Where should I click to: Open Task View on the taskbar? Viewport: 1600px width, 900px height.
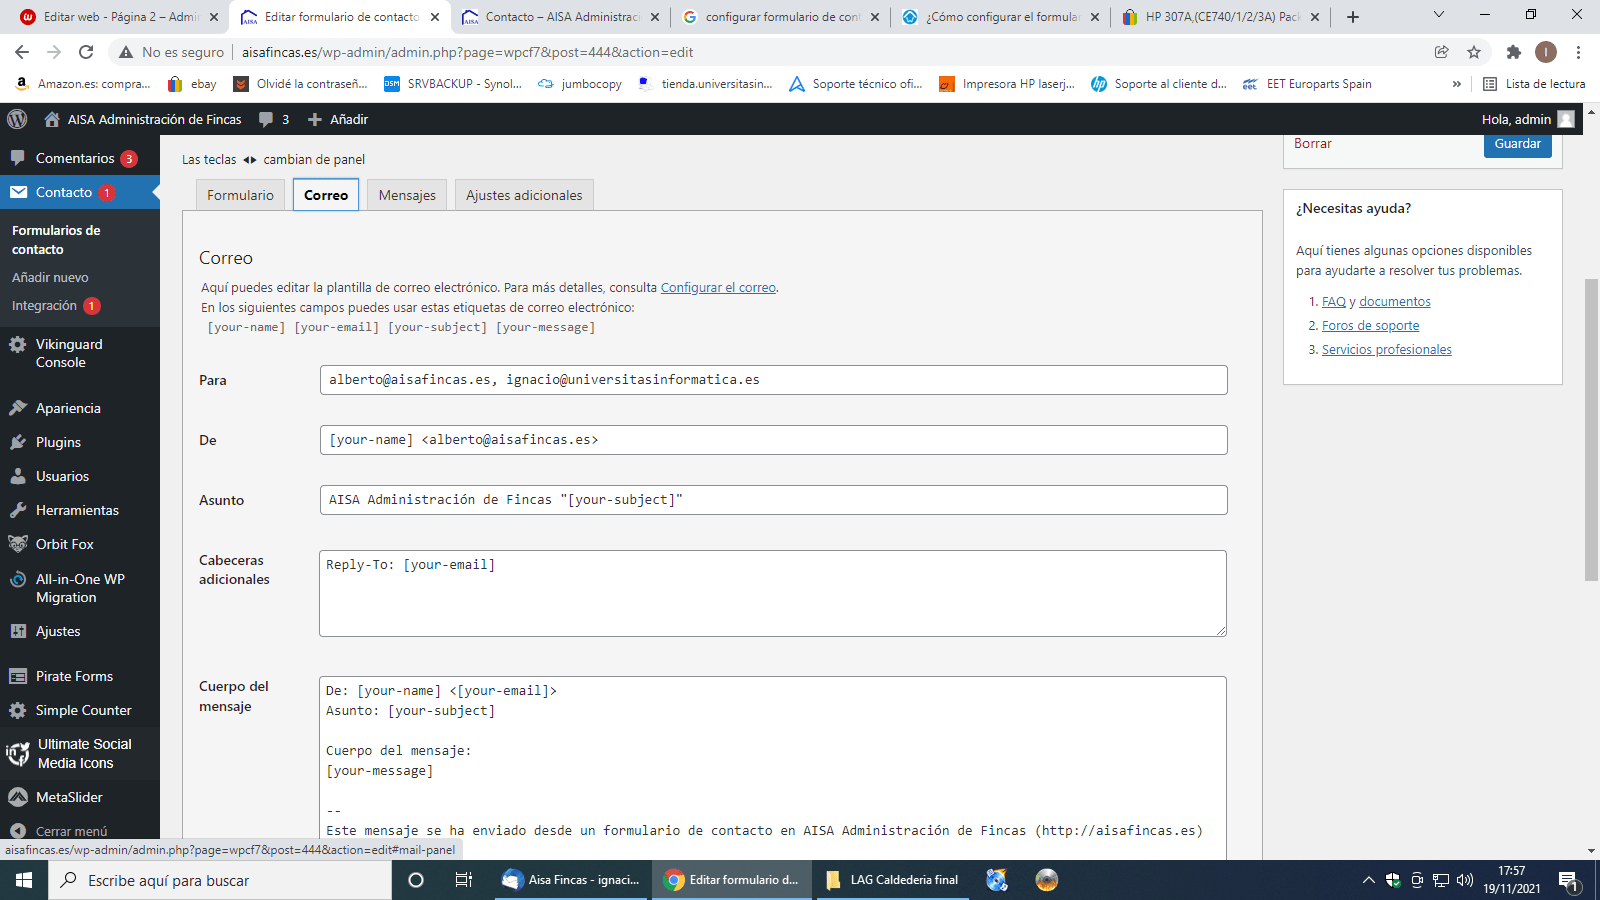pos(464,880)
